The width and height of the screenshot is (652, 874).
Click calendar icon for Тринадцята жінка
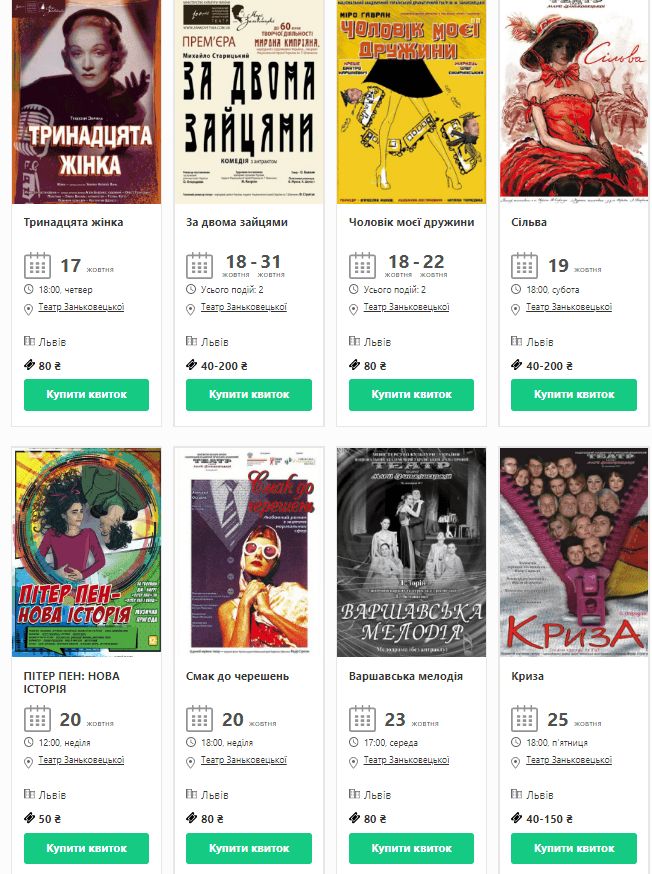coord(37,266)
